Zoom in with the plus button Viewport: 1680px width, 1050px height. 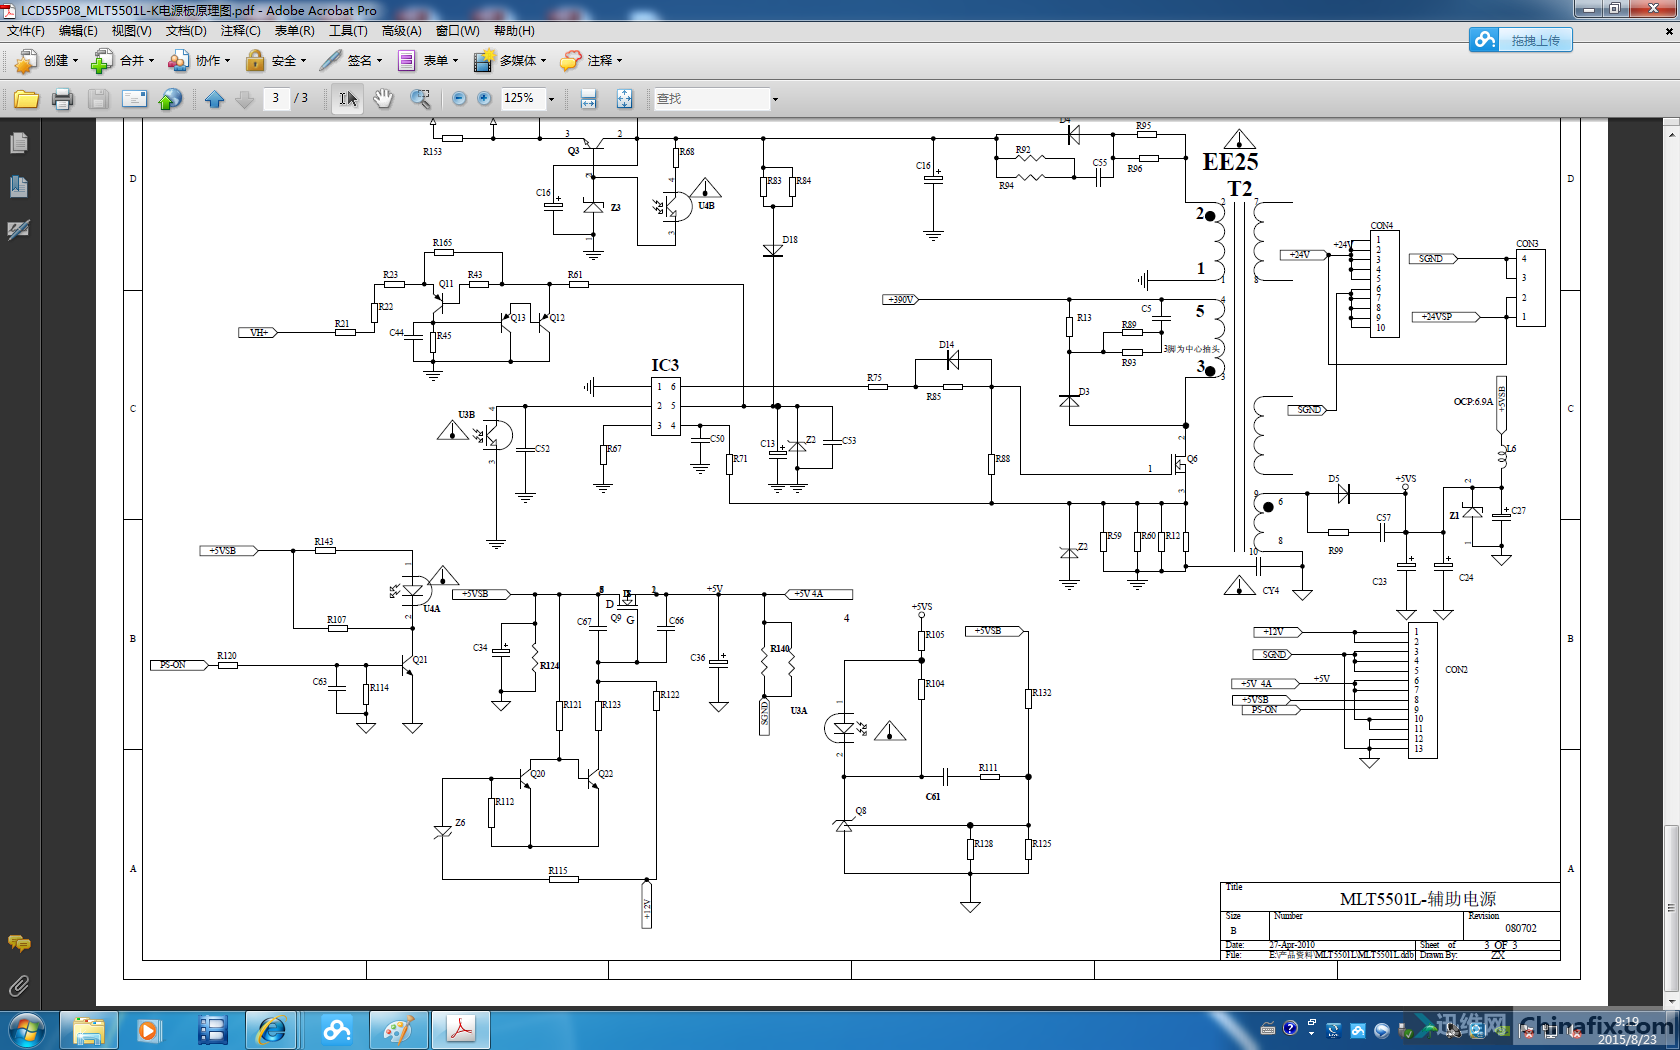(x=484, y=98)
